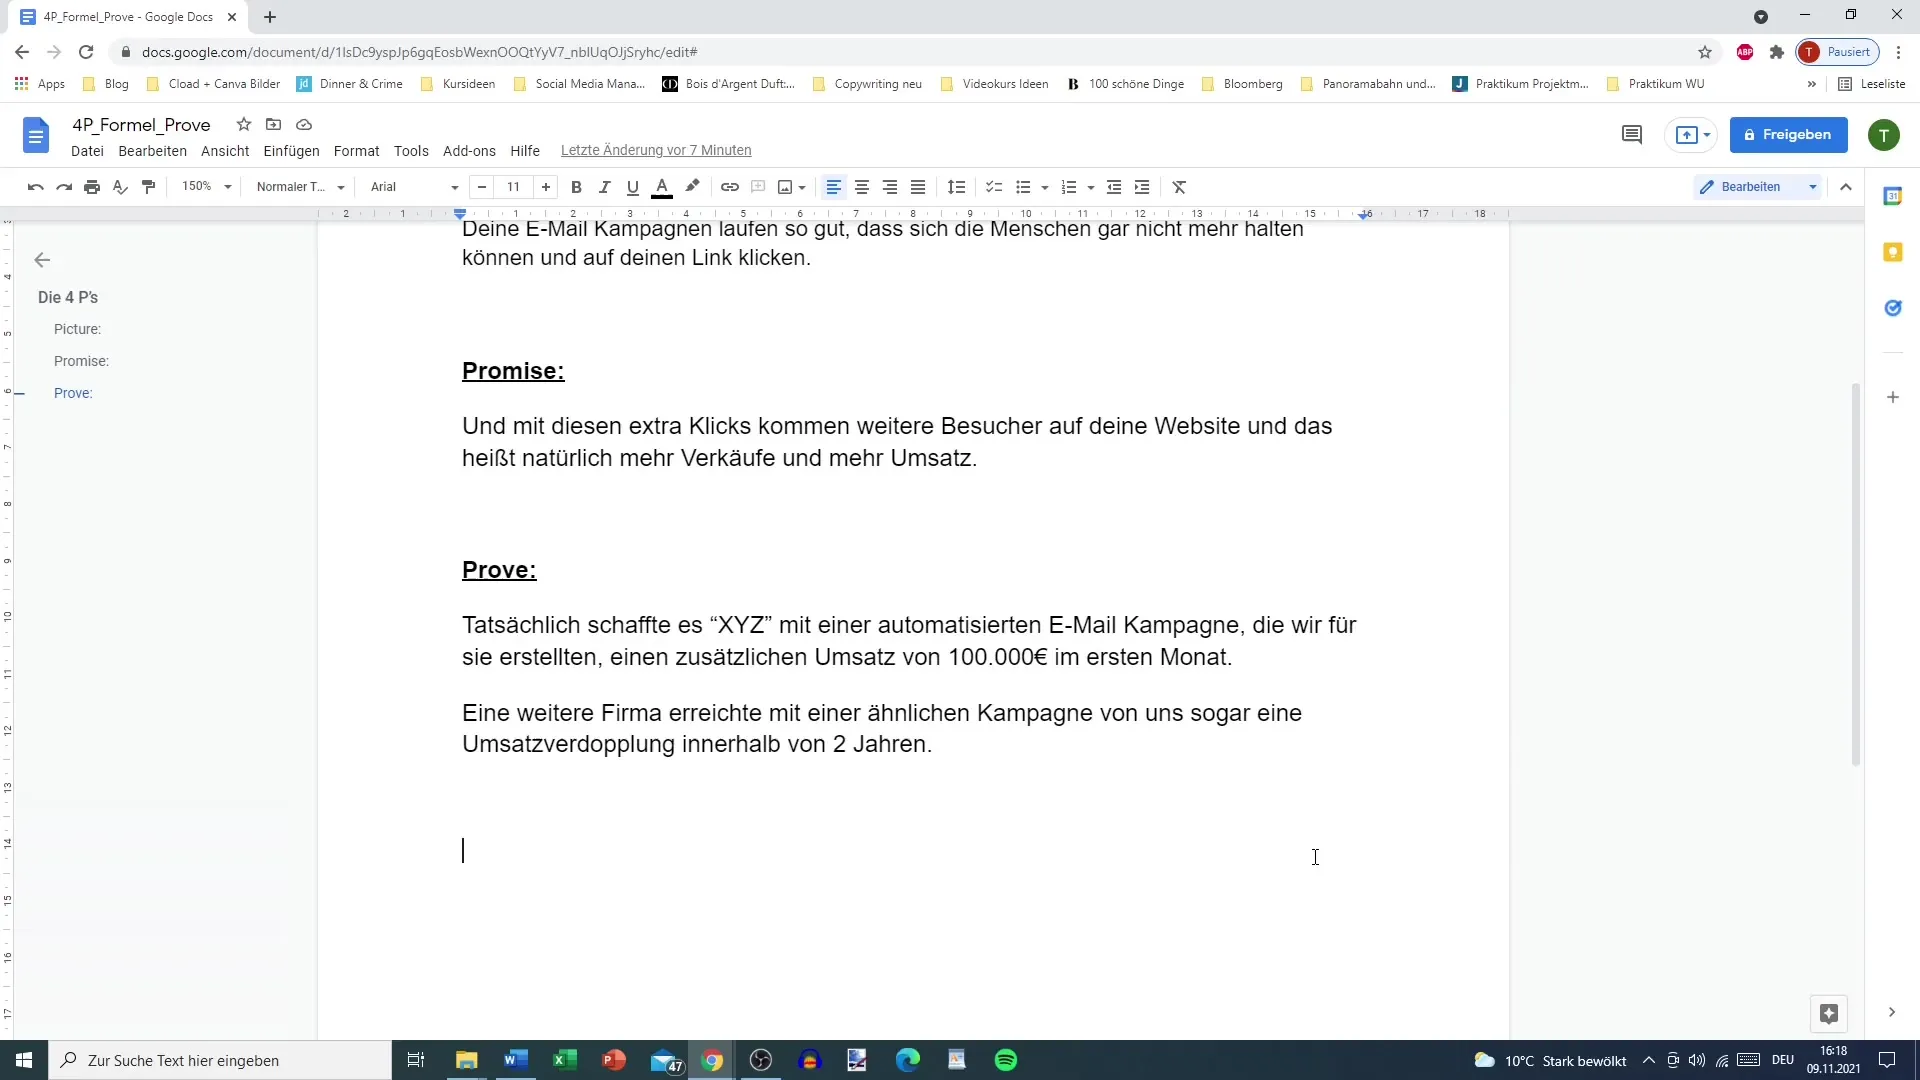Increase indent of the paragraph
This screenshot has width=1920, height=1080.
click(1142, 187)
